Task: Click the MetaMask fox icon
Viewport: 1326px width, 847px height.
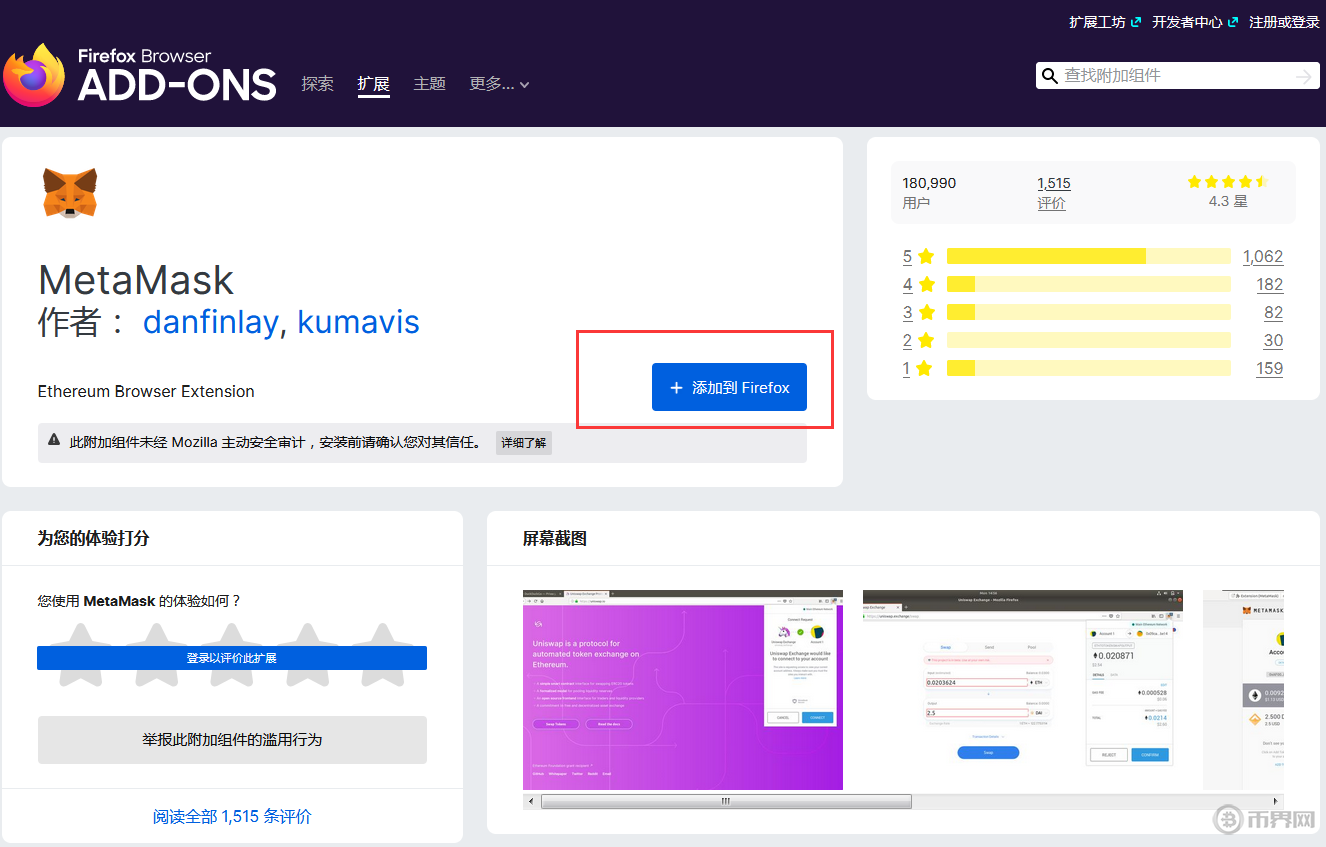Action: pyautogui.click(x=70, y=192)
